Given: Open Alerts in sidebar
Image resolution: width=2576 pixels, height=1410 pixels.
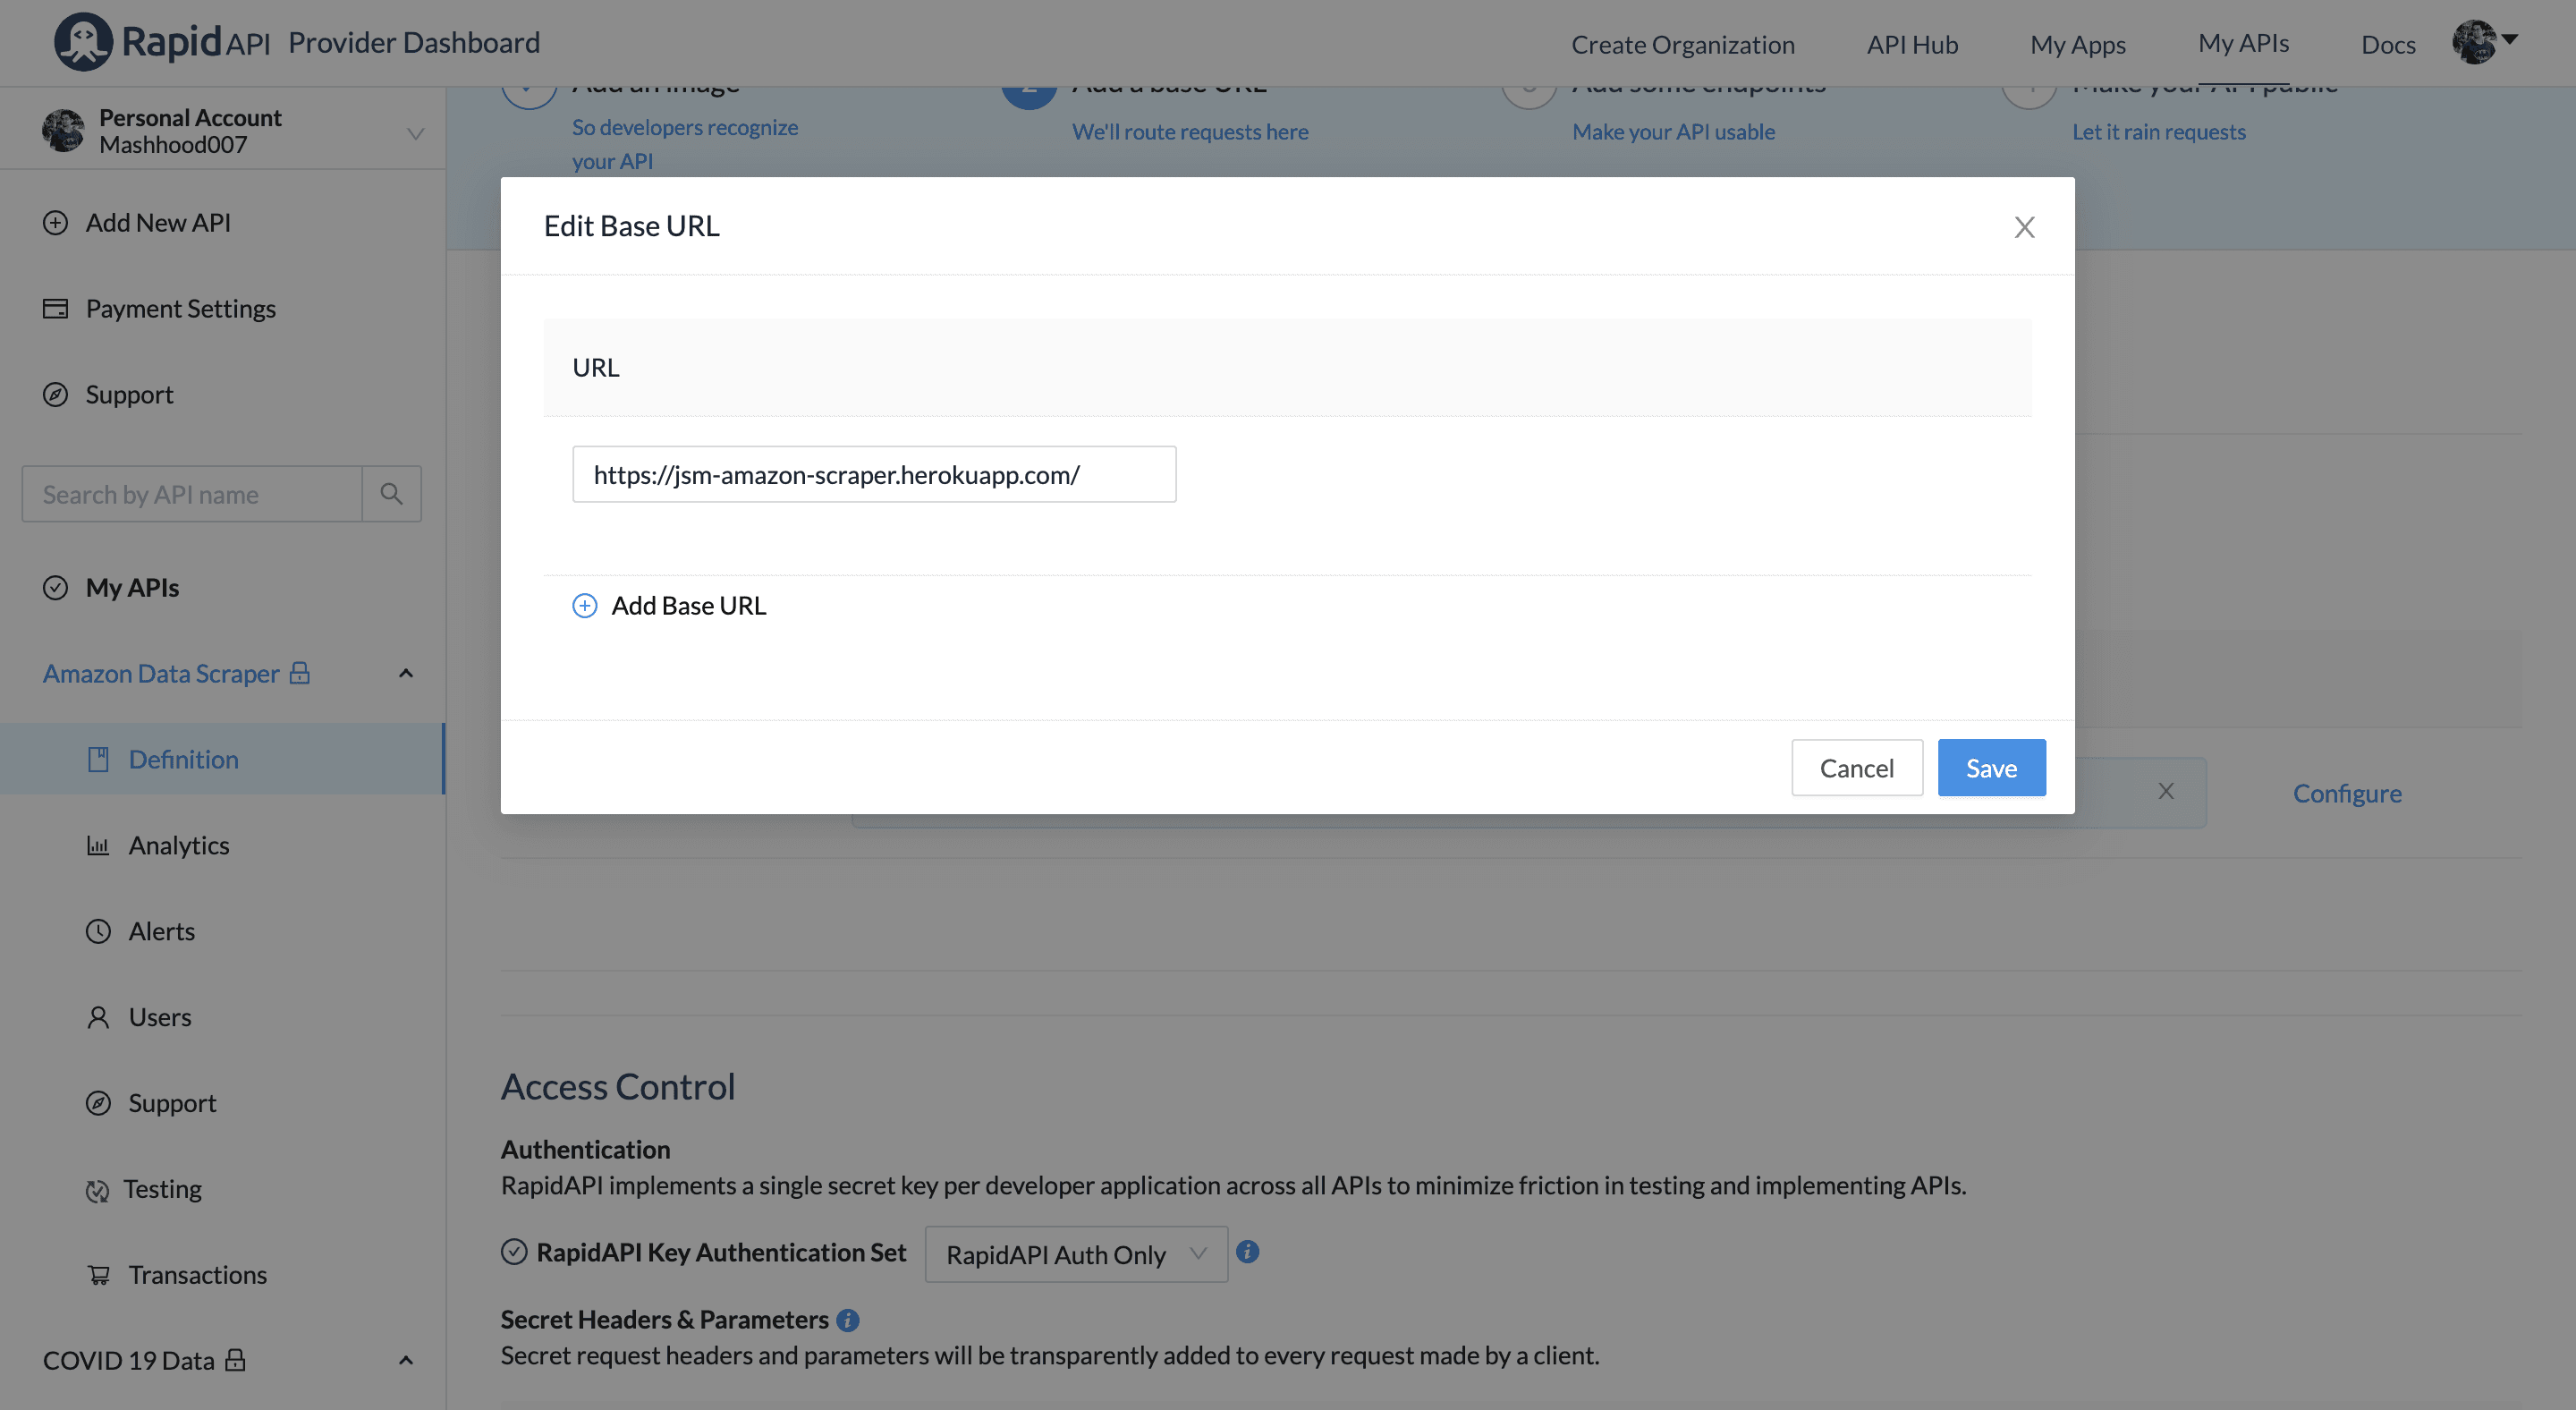Looking at the screenshot, I should click(x=161, y=931).
